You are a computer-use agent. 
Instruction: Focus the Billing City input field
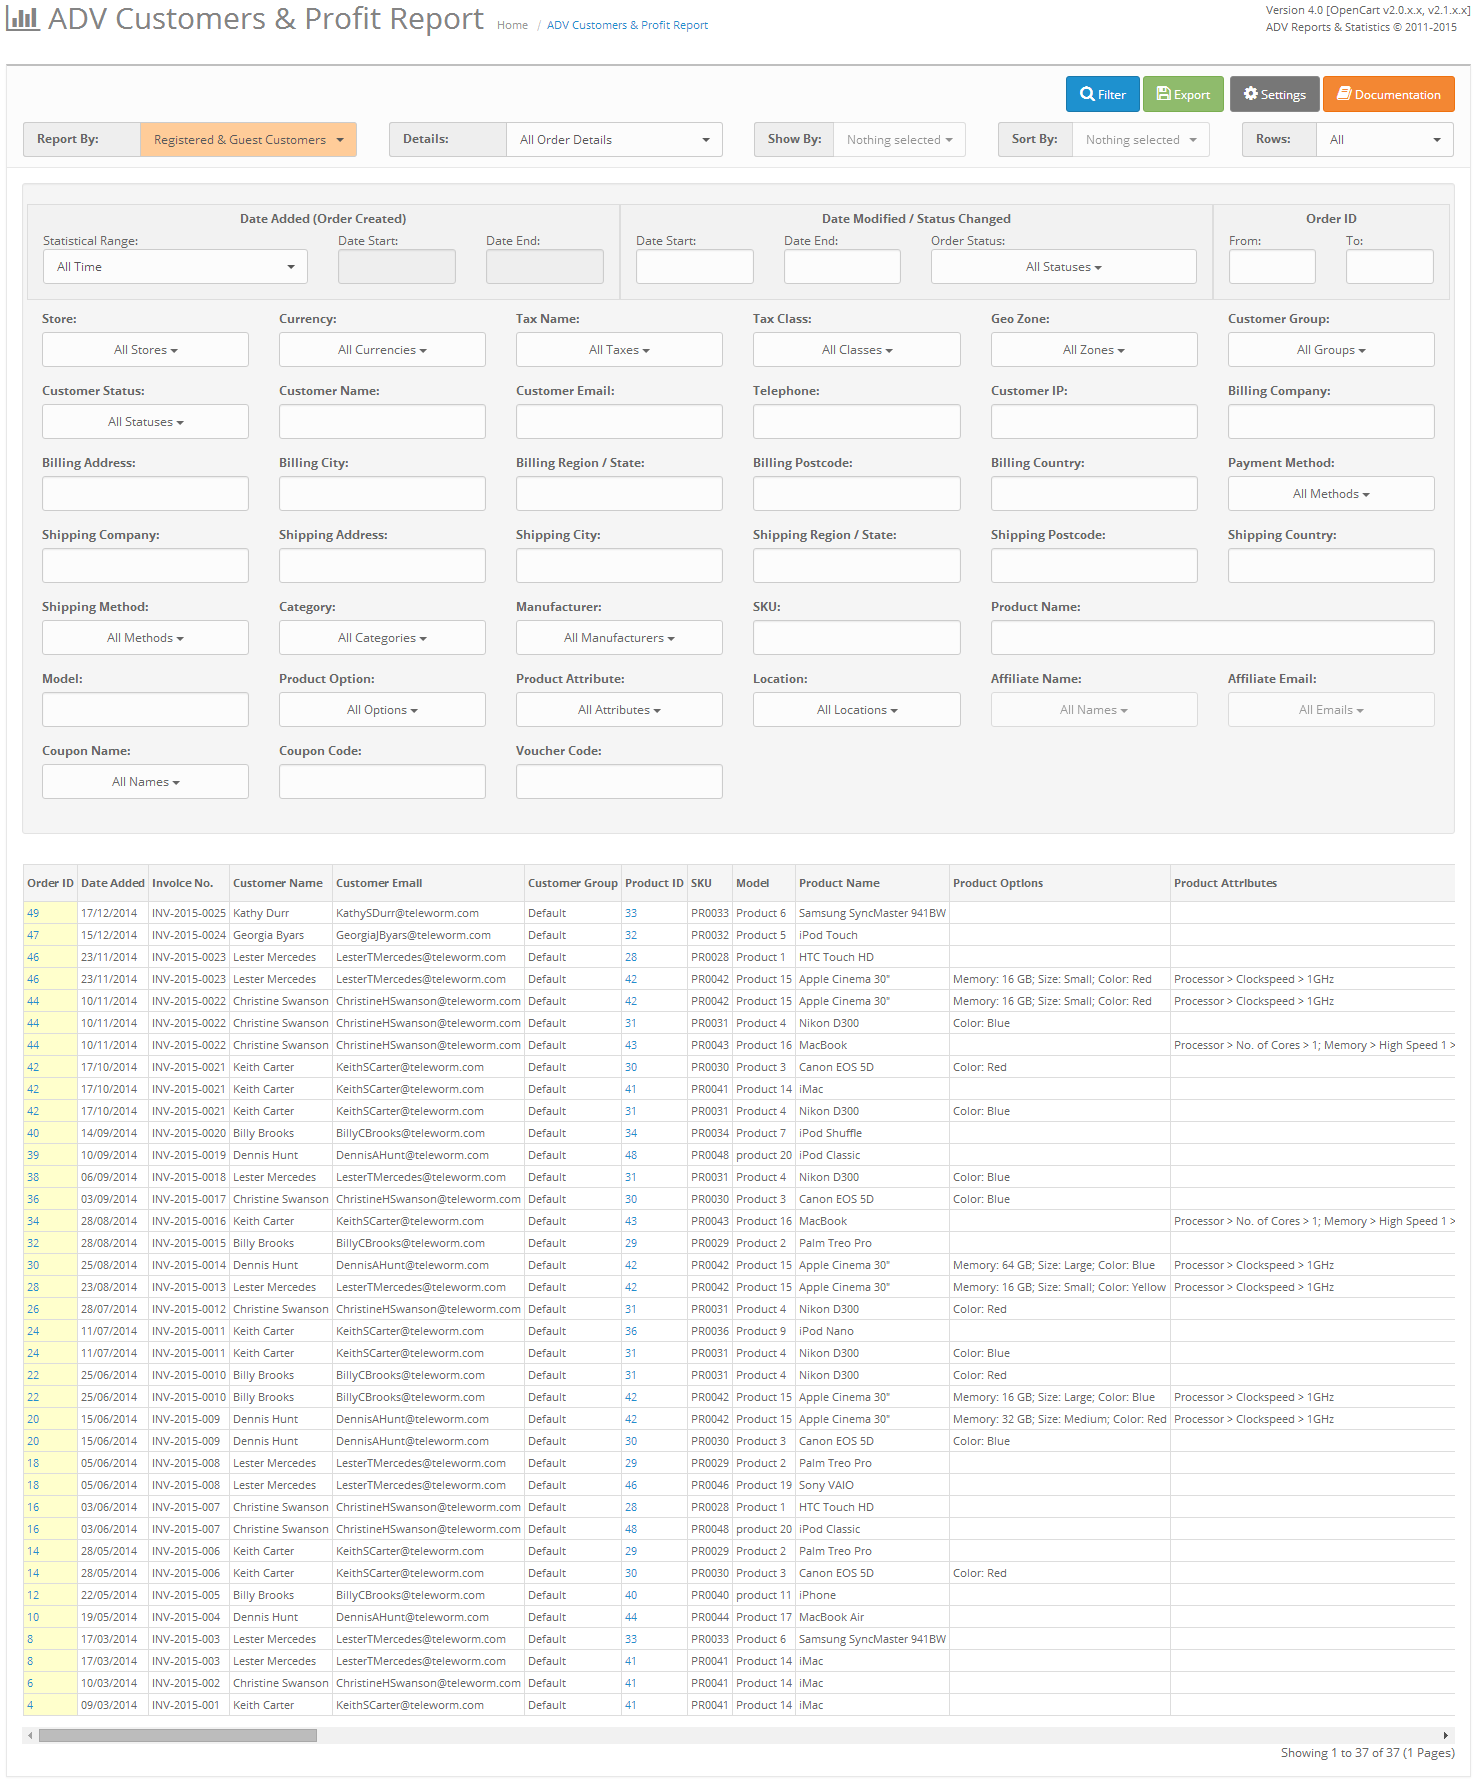382,494
